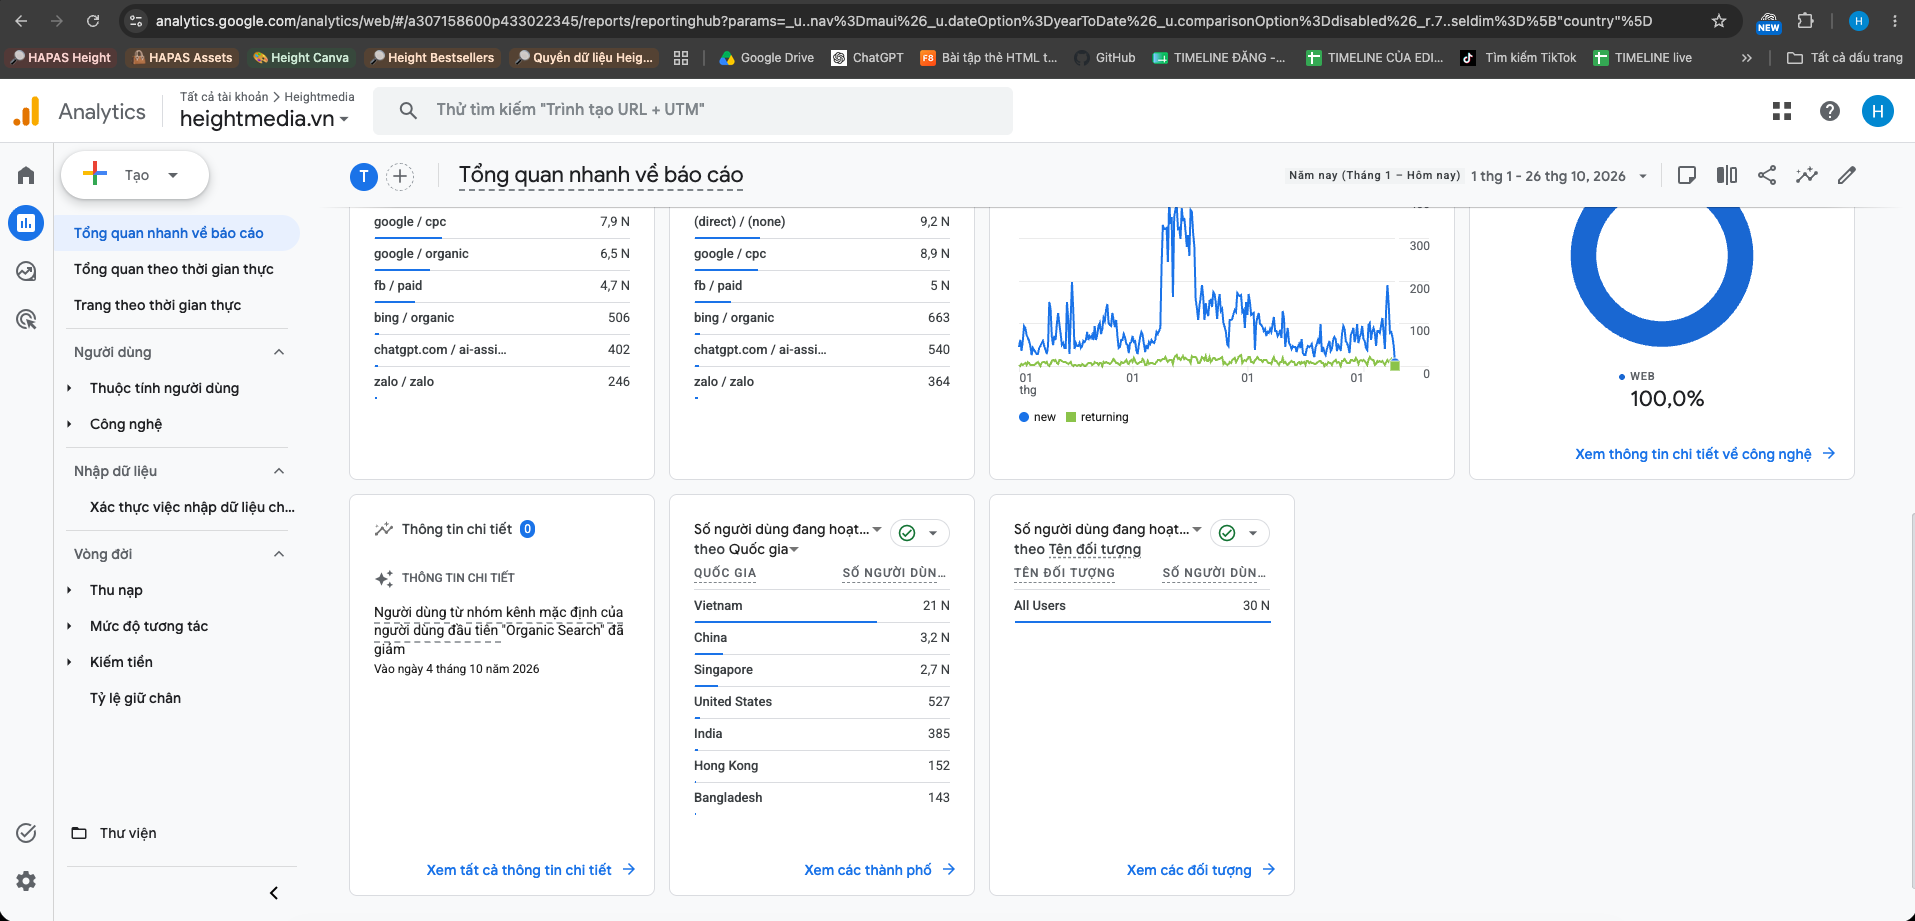
Task: Click Xem tất cả thông tin chi tiết
Action: coord(530,870)
